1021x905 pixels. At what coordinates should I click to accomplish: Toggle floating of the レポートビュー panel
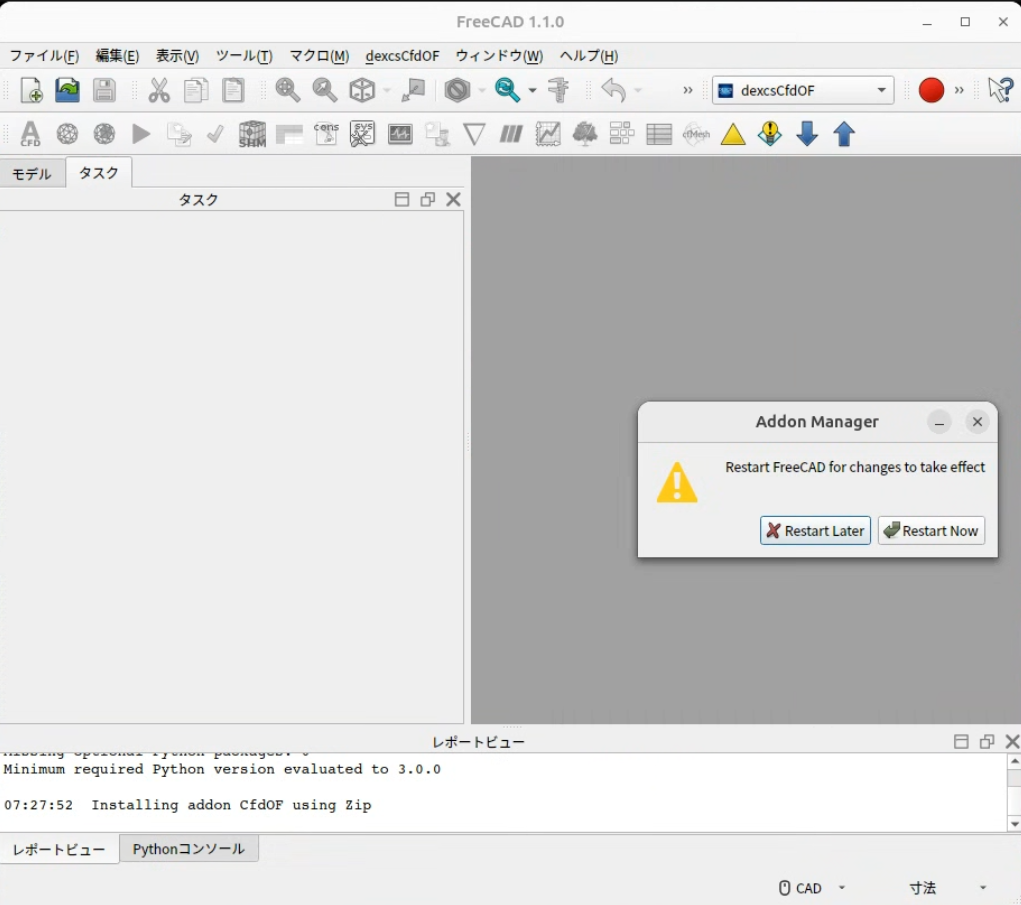986,742
